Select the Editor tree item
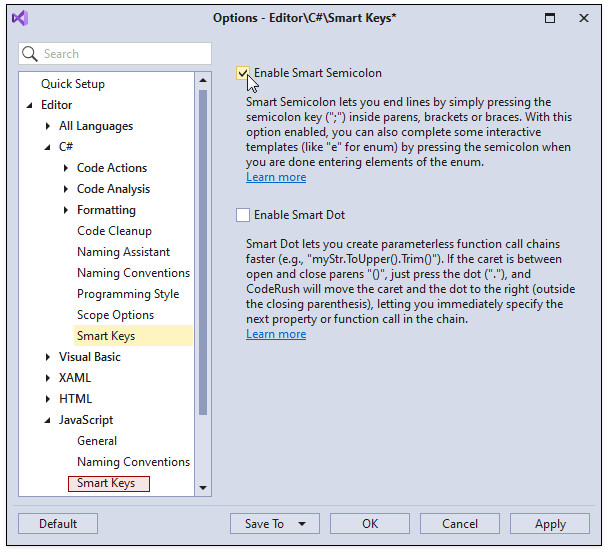The image size is (608, 554). [57, 105]
